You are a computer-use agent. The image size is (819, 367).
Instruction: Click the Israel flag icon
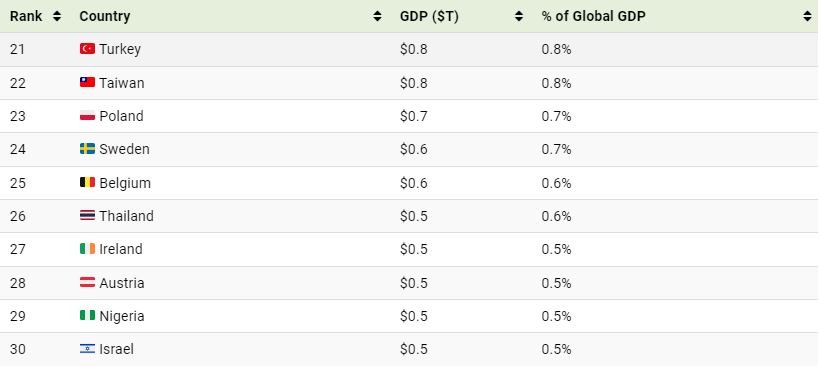[x=87, y=349]
